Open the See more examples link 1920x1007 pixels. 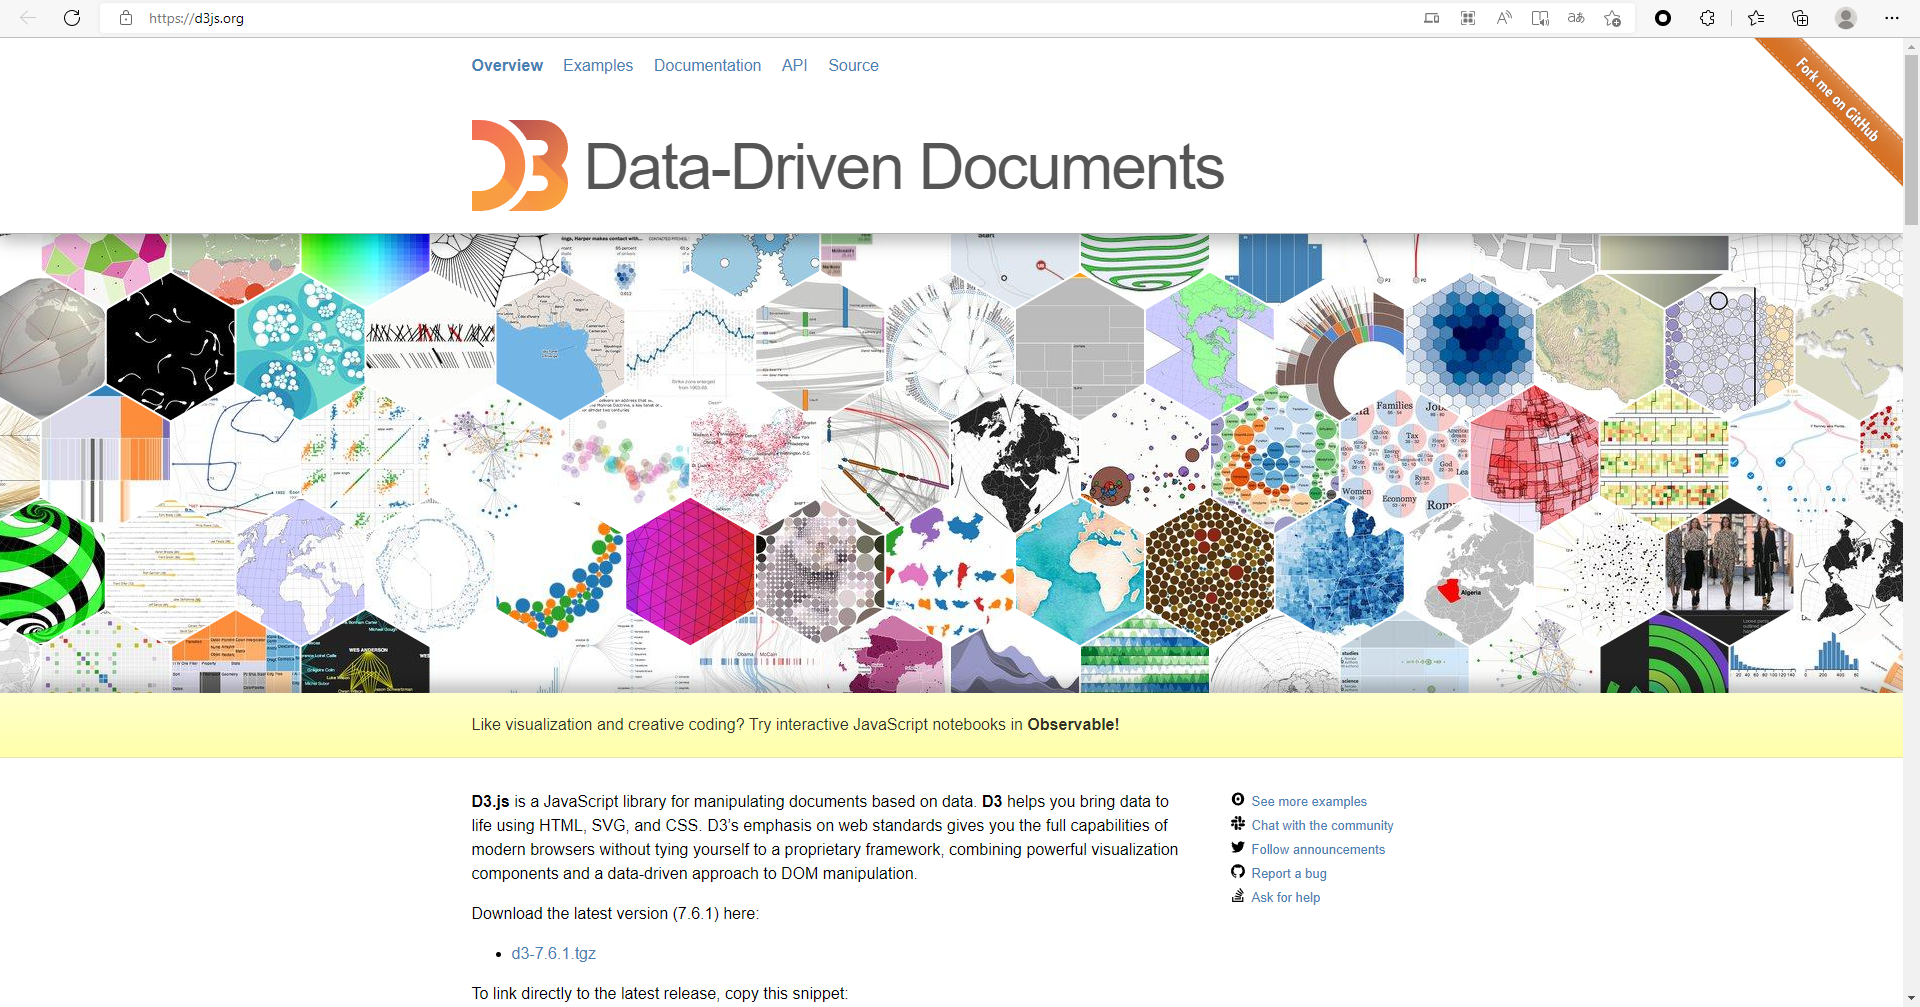[1309, 801]
